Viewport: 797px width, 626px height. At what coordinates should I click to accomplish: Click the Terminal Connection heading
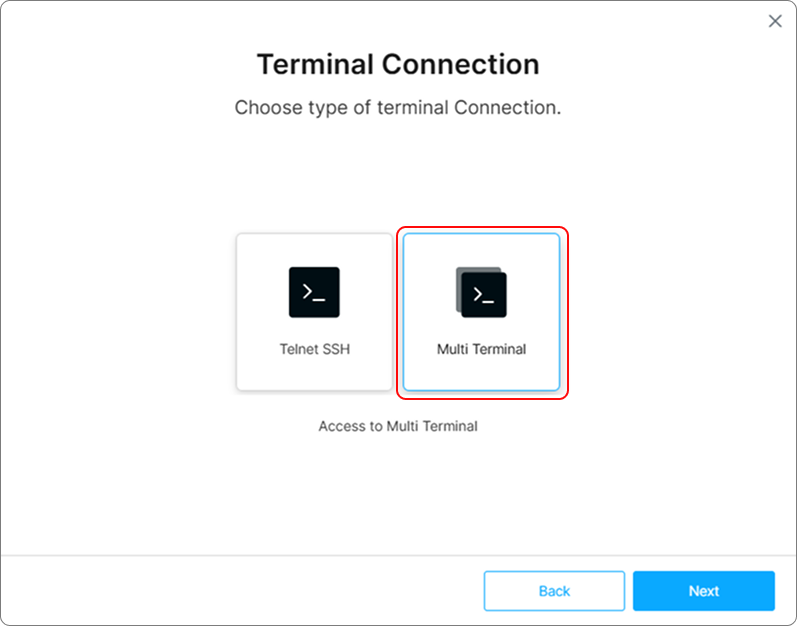pos(398,65)
